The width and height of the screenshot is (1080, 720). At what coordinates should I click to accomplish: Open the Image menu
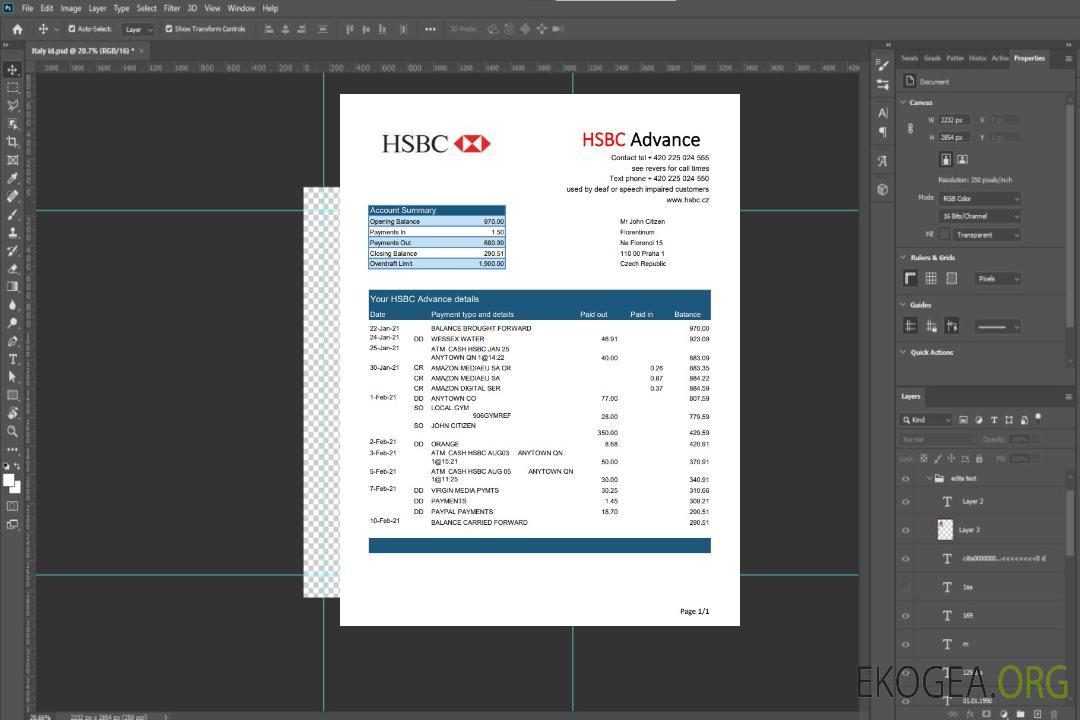pyautogui.click(x=71, y=8)
